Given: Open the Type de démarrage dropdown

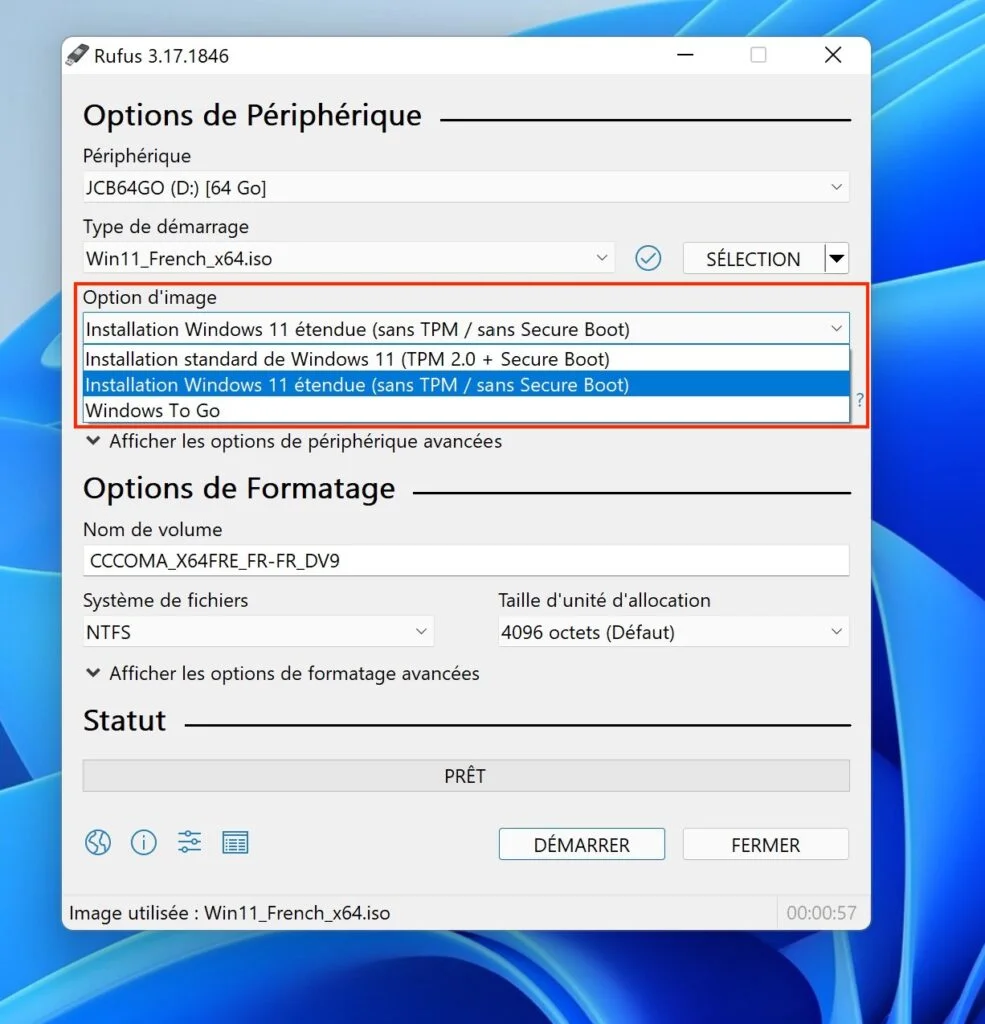Looking at the screenshot, I should coord(348,258).
